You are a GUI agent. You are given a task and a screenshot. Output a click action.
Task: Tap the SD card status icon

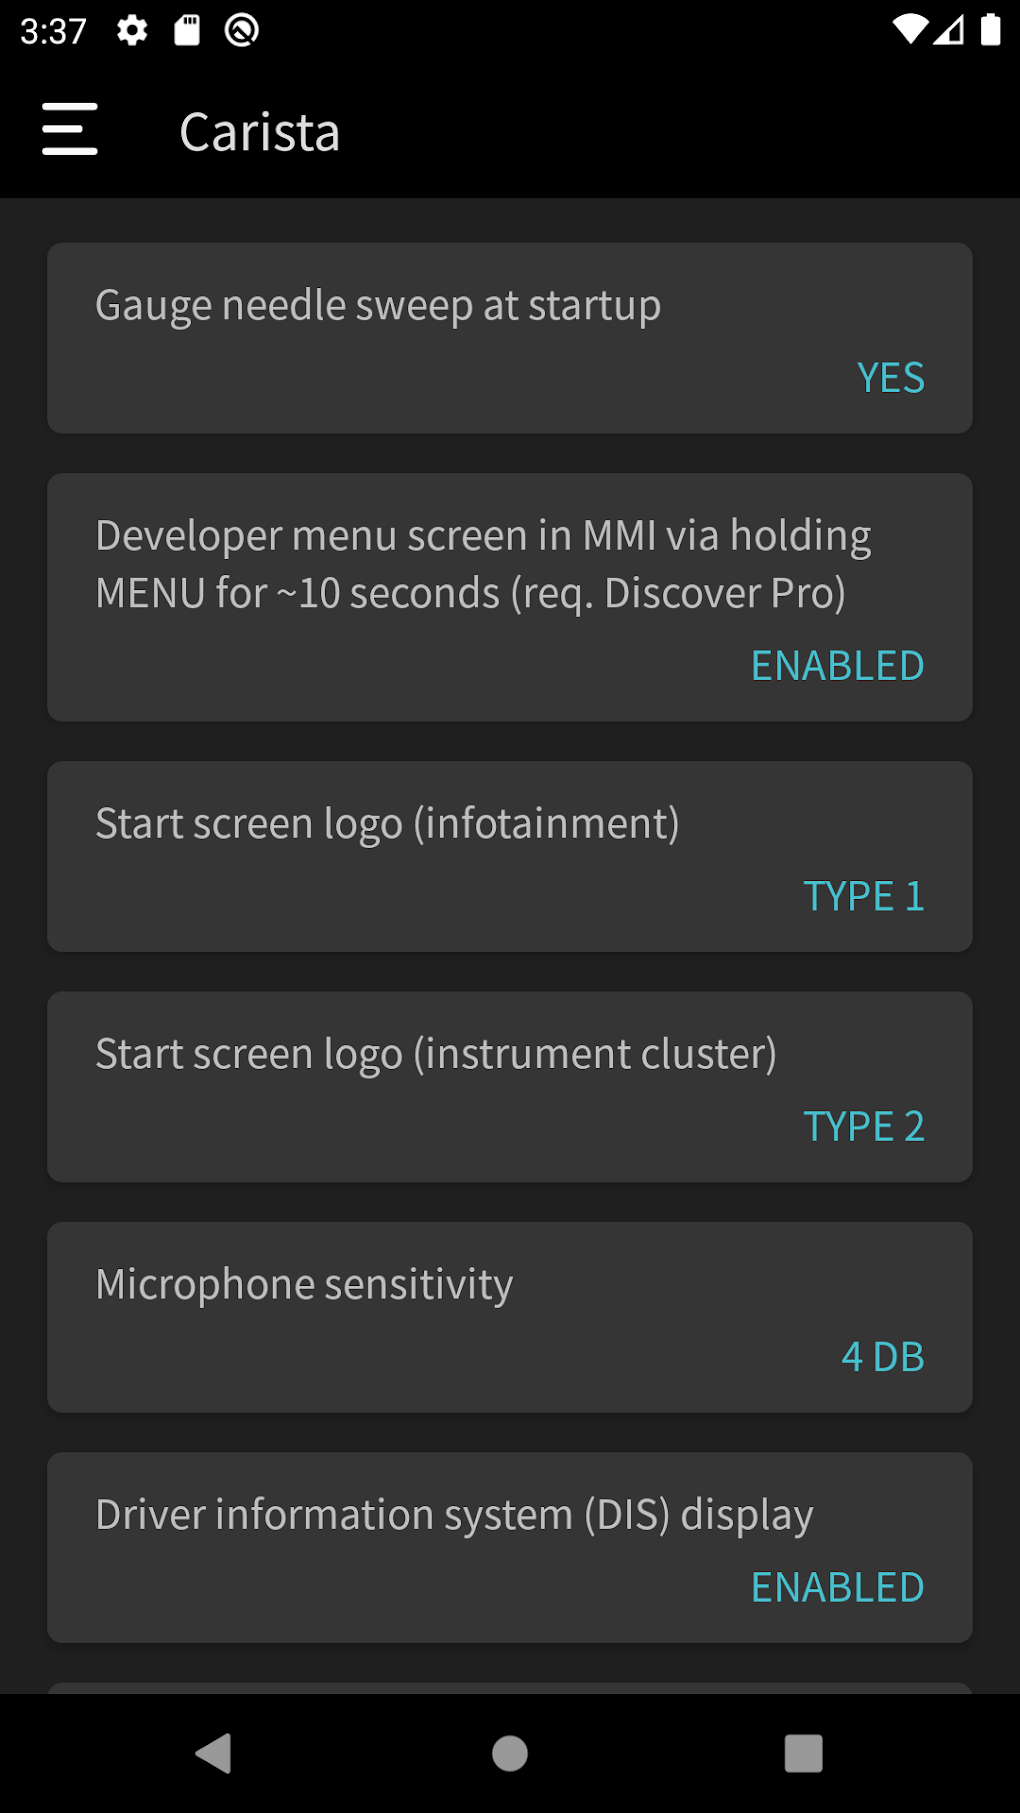point(187,31)
